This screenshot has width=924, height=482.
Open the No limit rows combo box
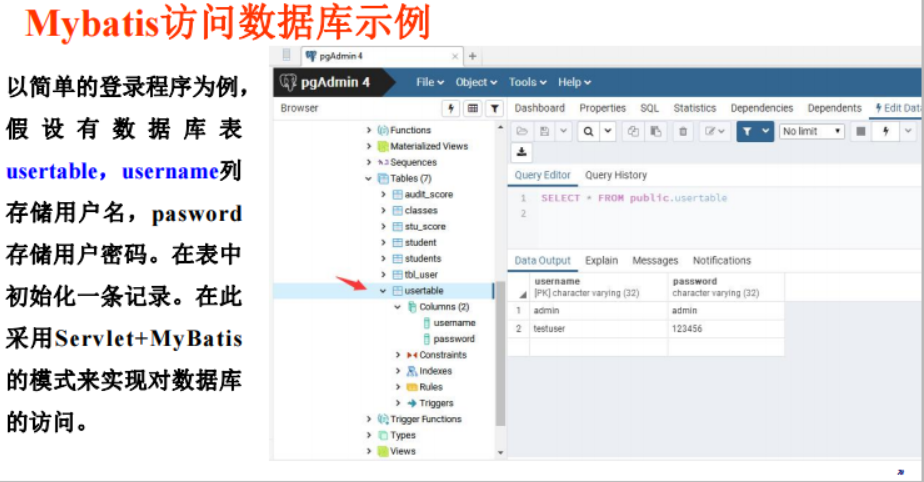812,131
